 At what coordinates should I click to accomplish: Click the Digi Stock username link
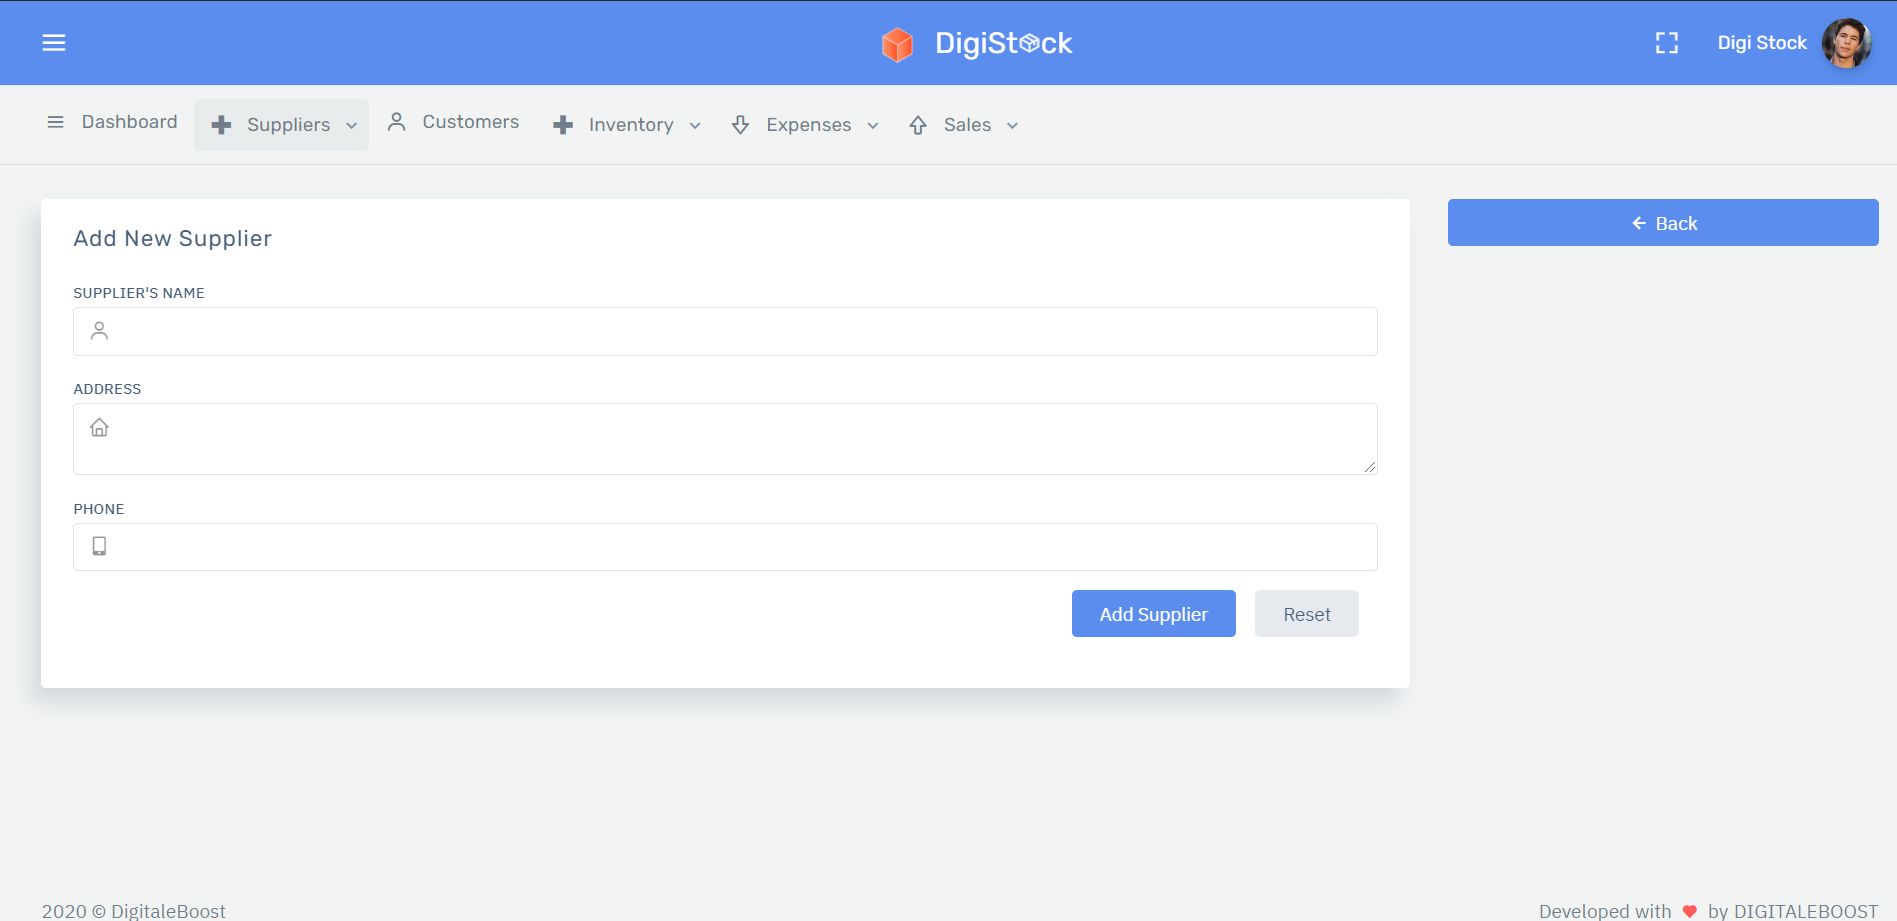pos(1762,43)
